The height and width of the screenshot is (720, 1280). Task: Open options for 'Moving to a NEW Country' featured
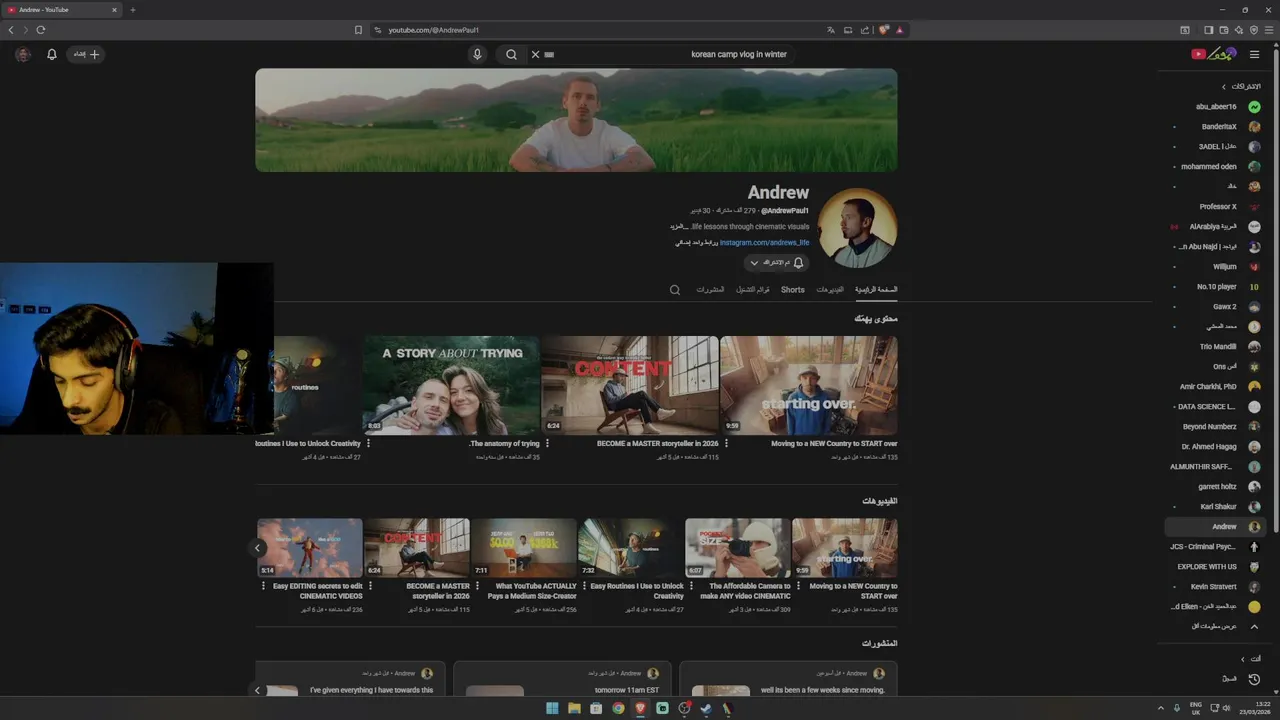(726, 443)
